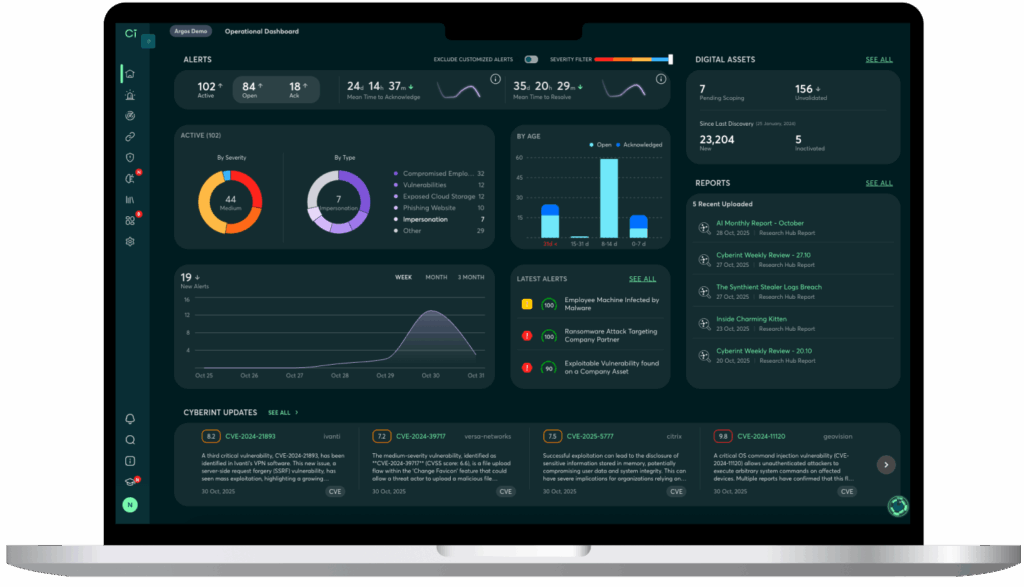This screenshot has width=1024, height=587.
Task: Switch New Alerts chart to 3 Month
Action: tap(471, 277)
